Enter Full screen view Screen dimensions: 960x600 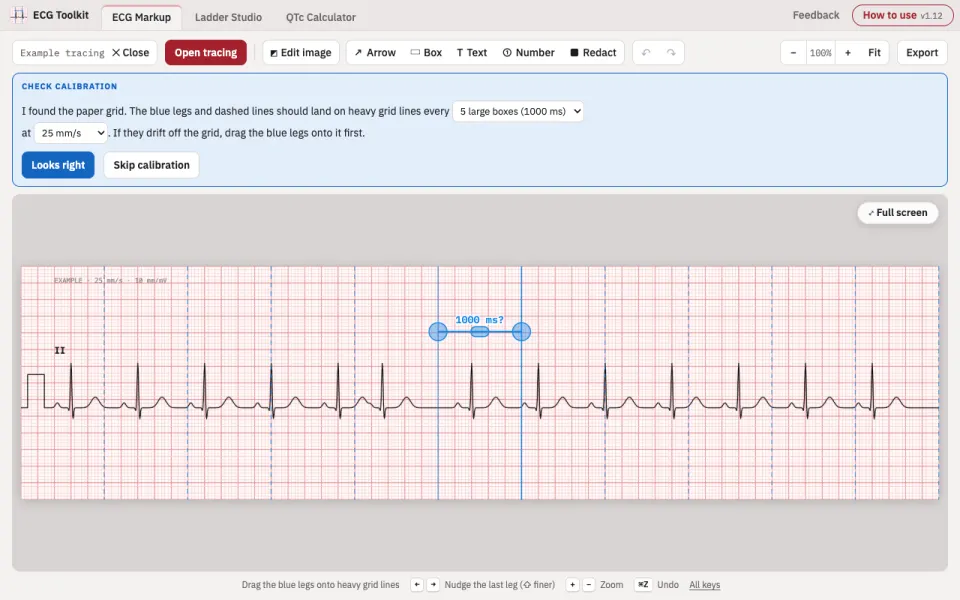(x=898, y=212)
